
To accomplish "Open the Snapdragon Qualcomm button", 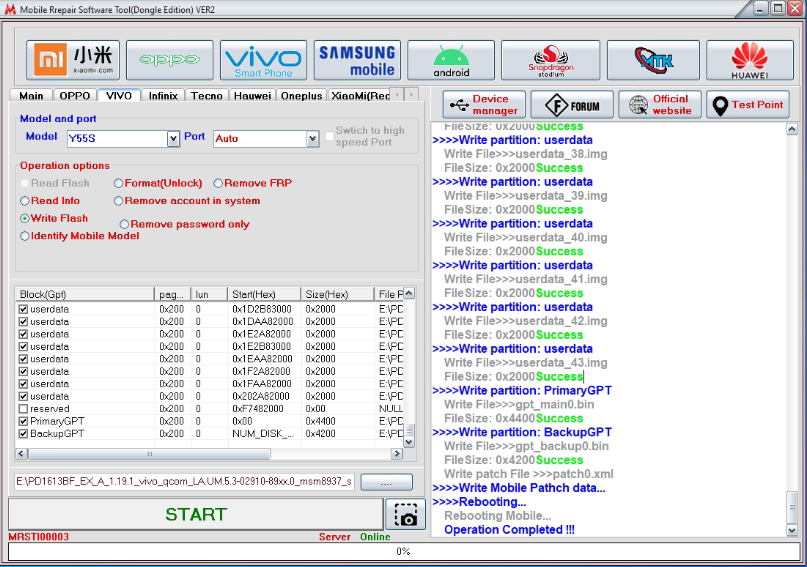I will pyautogui.click(x=550, y=60).
